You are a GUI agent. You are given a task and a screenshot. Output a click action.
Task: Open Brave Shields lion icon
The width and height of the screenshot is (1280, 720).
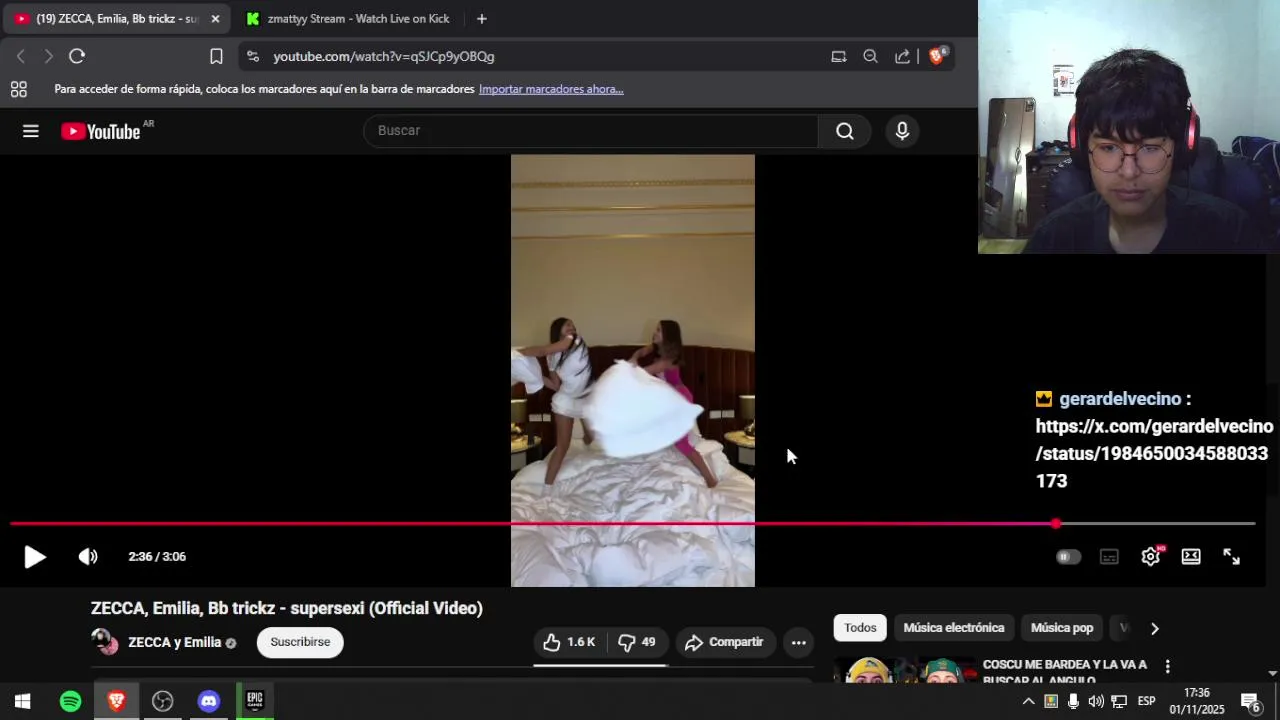pyautogui.click(x=937, y=56)
